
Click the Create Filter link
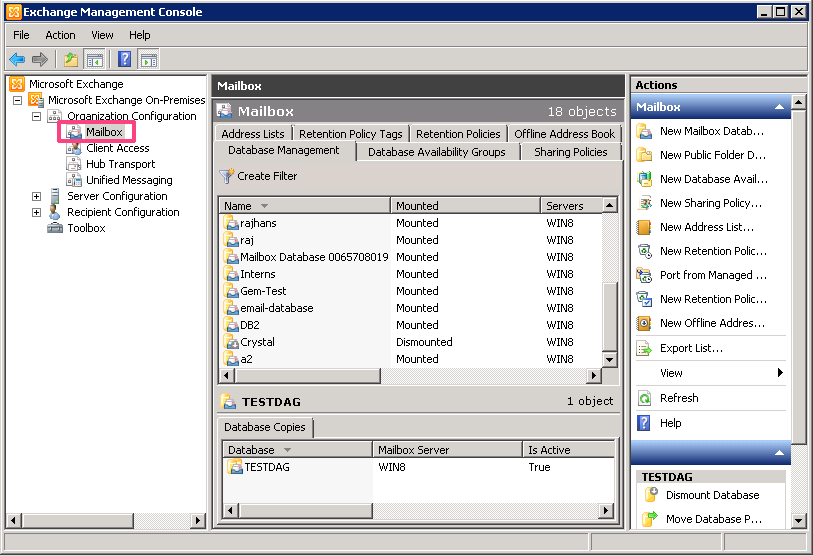[x=267, y=176]
